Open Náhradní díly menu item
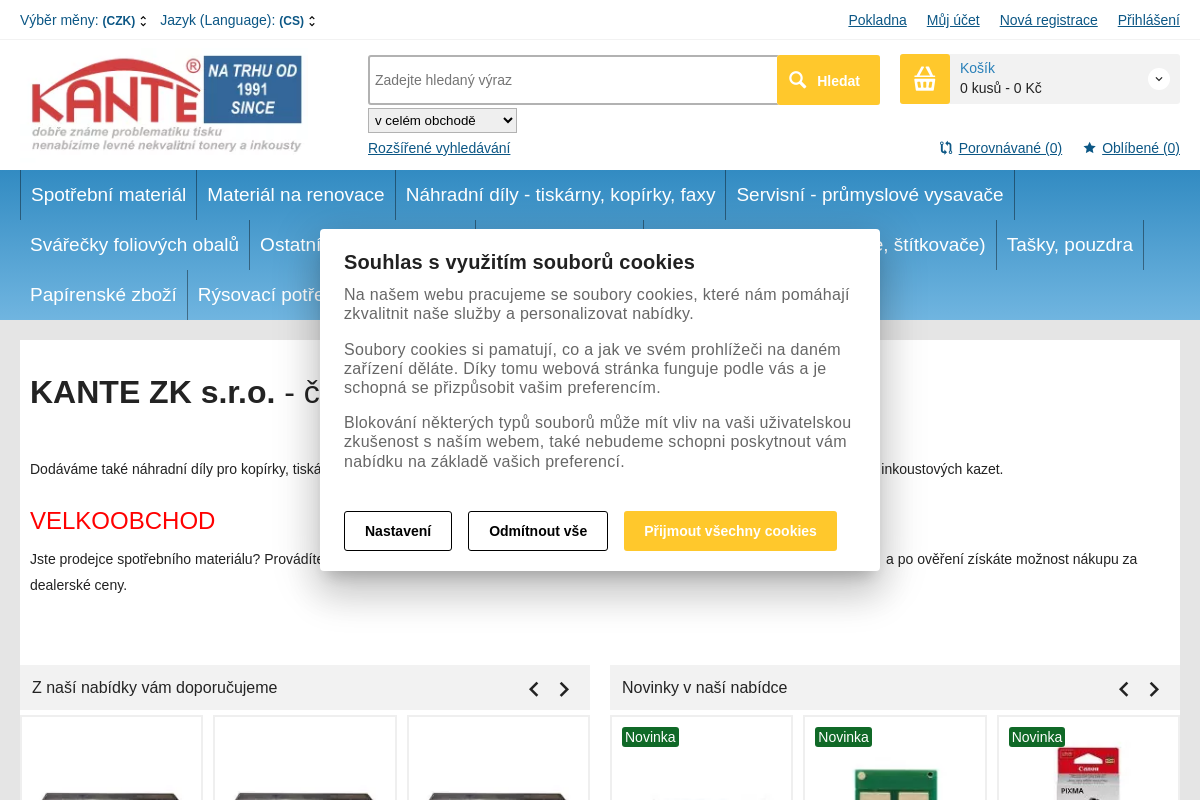This screenshot has height=800, width=1200. [560, 195]
